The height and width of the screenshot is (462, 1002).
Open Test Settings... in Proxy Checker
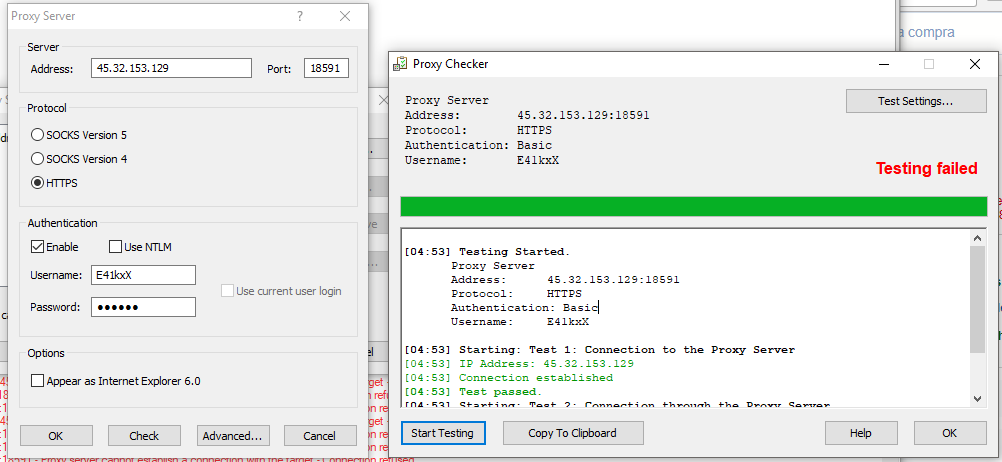tap(916, 101)
